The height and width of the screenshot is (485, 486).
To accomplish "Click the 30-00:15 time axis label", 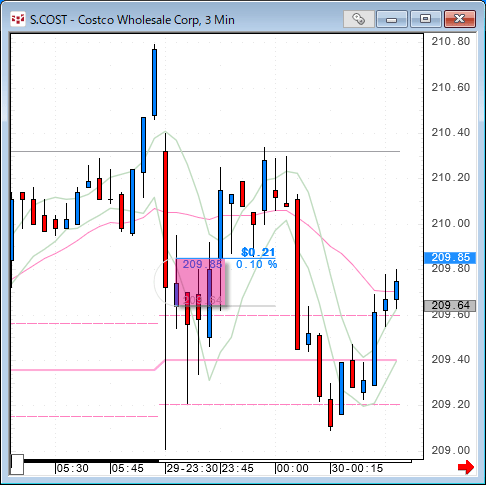I will coord(357,468).
